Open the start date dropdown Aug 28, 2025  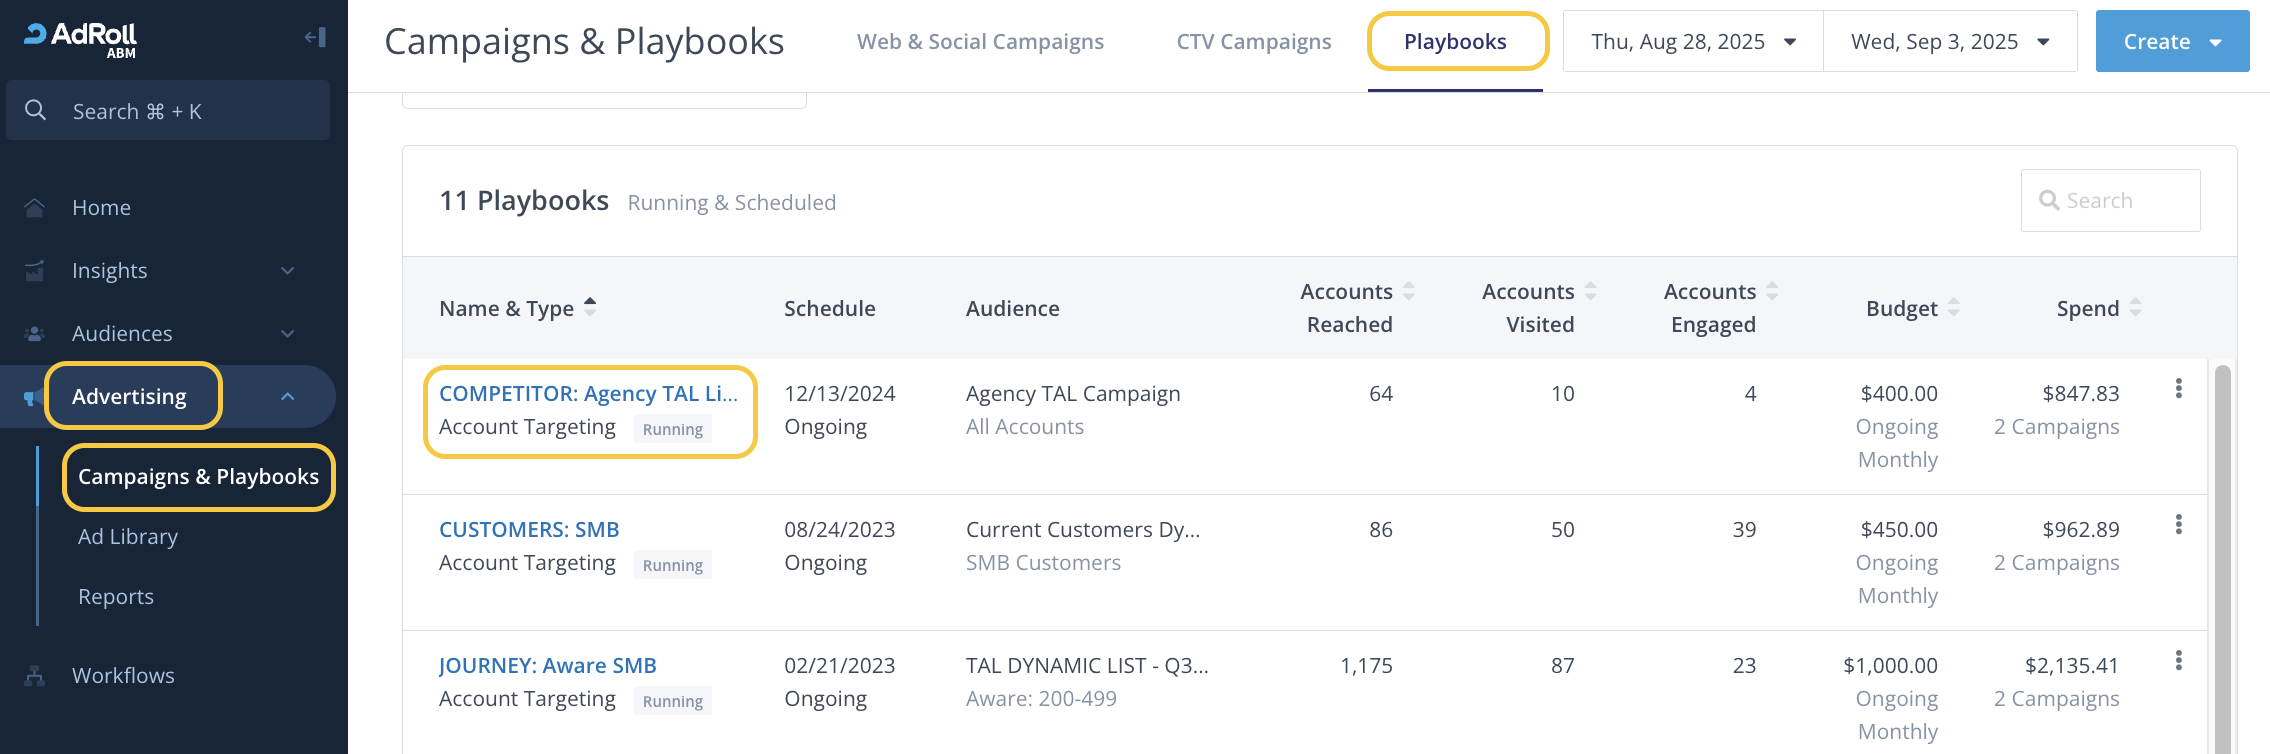[x=1692, y=42]
